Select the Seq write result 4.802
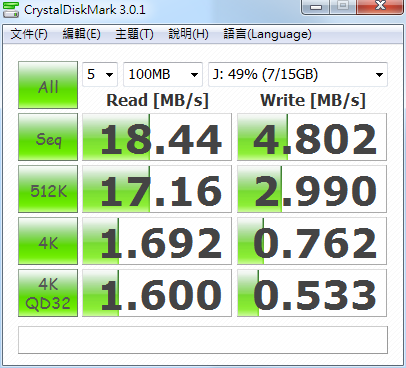 click(x=312, y=137)
